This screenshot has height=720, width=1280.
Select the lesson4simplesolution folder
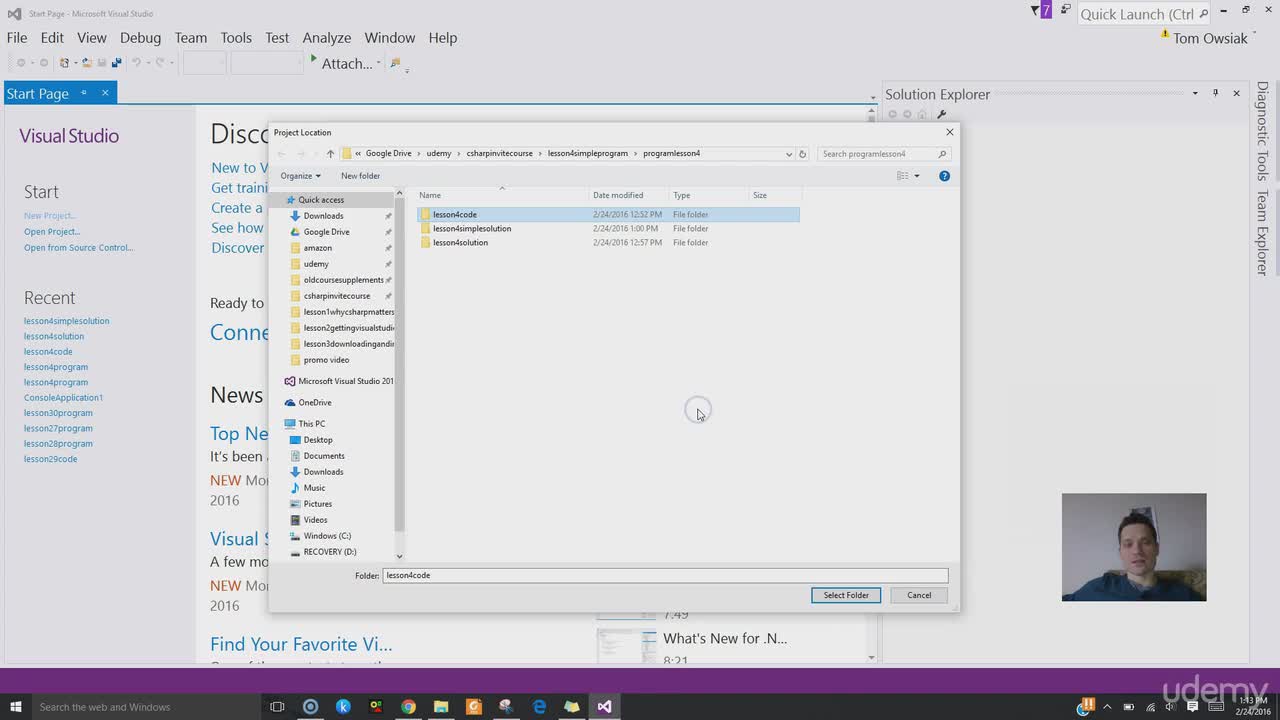pos(472,228)
